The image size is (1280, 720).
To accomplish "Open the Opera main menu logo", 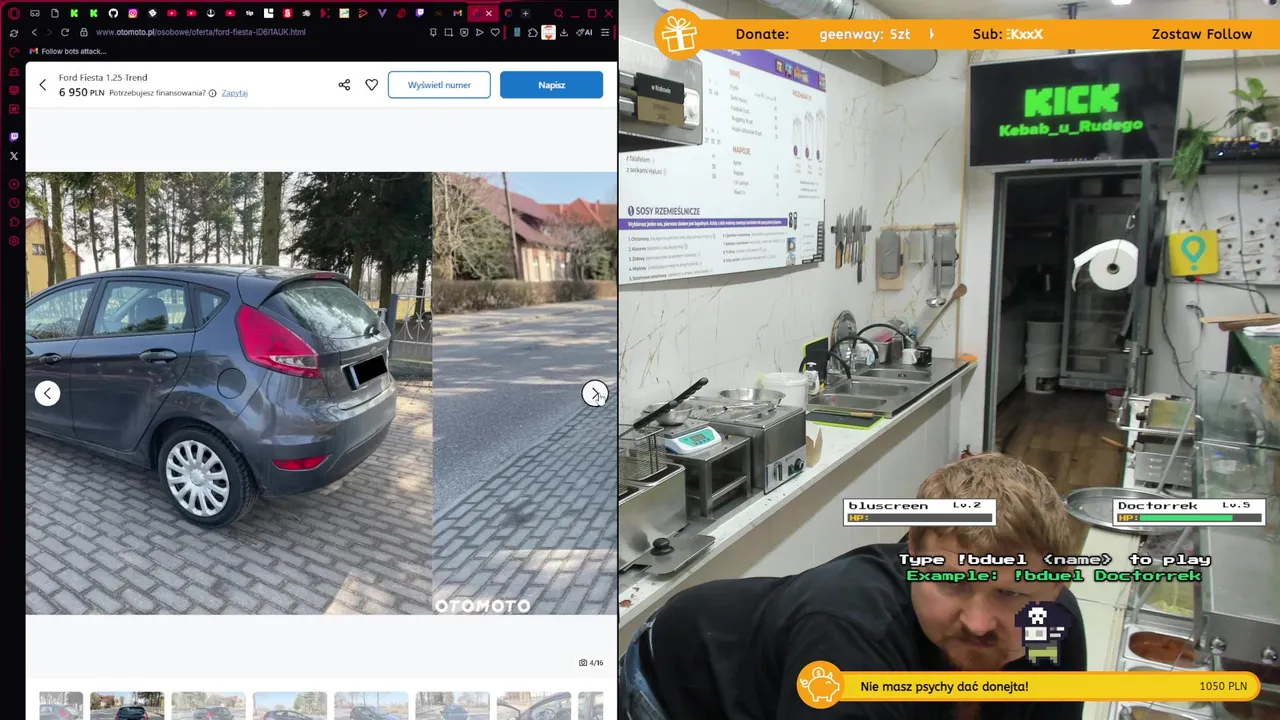I will 14,13.
